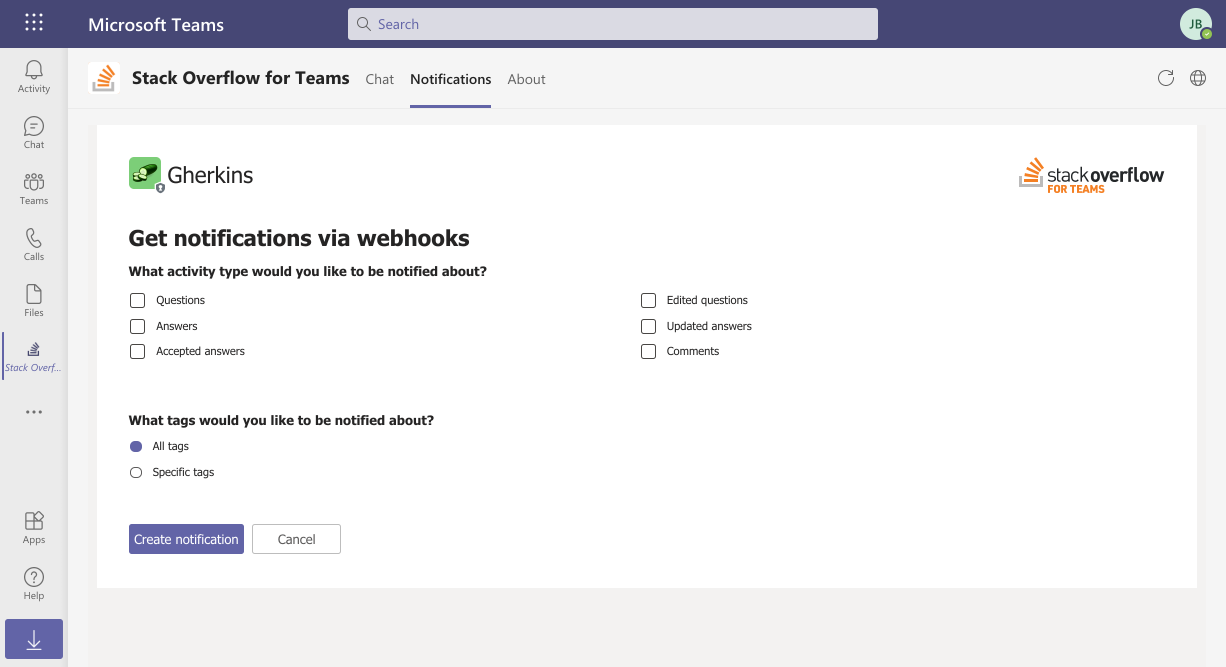The height and width of the screenshot is (667, 1226).
Task: Open the Activity feed bell icon
Action: click(34, 76)
